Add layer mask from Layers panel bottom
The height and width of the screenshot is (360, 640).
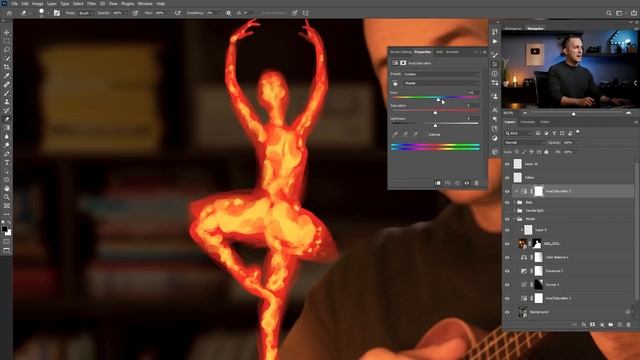(593, 324)
